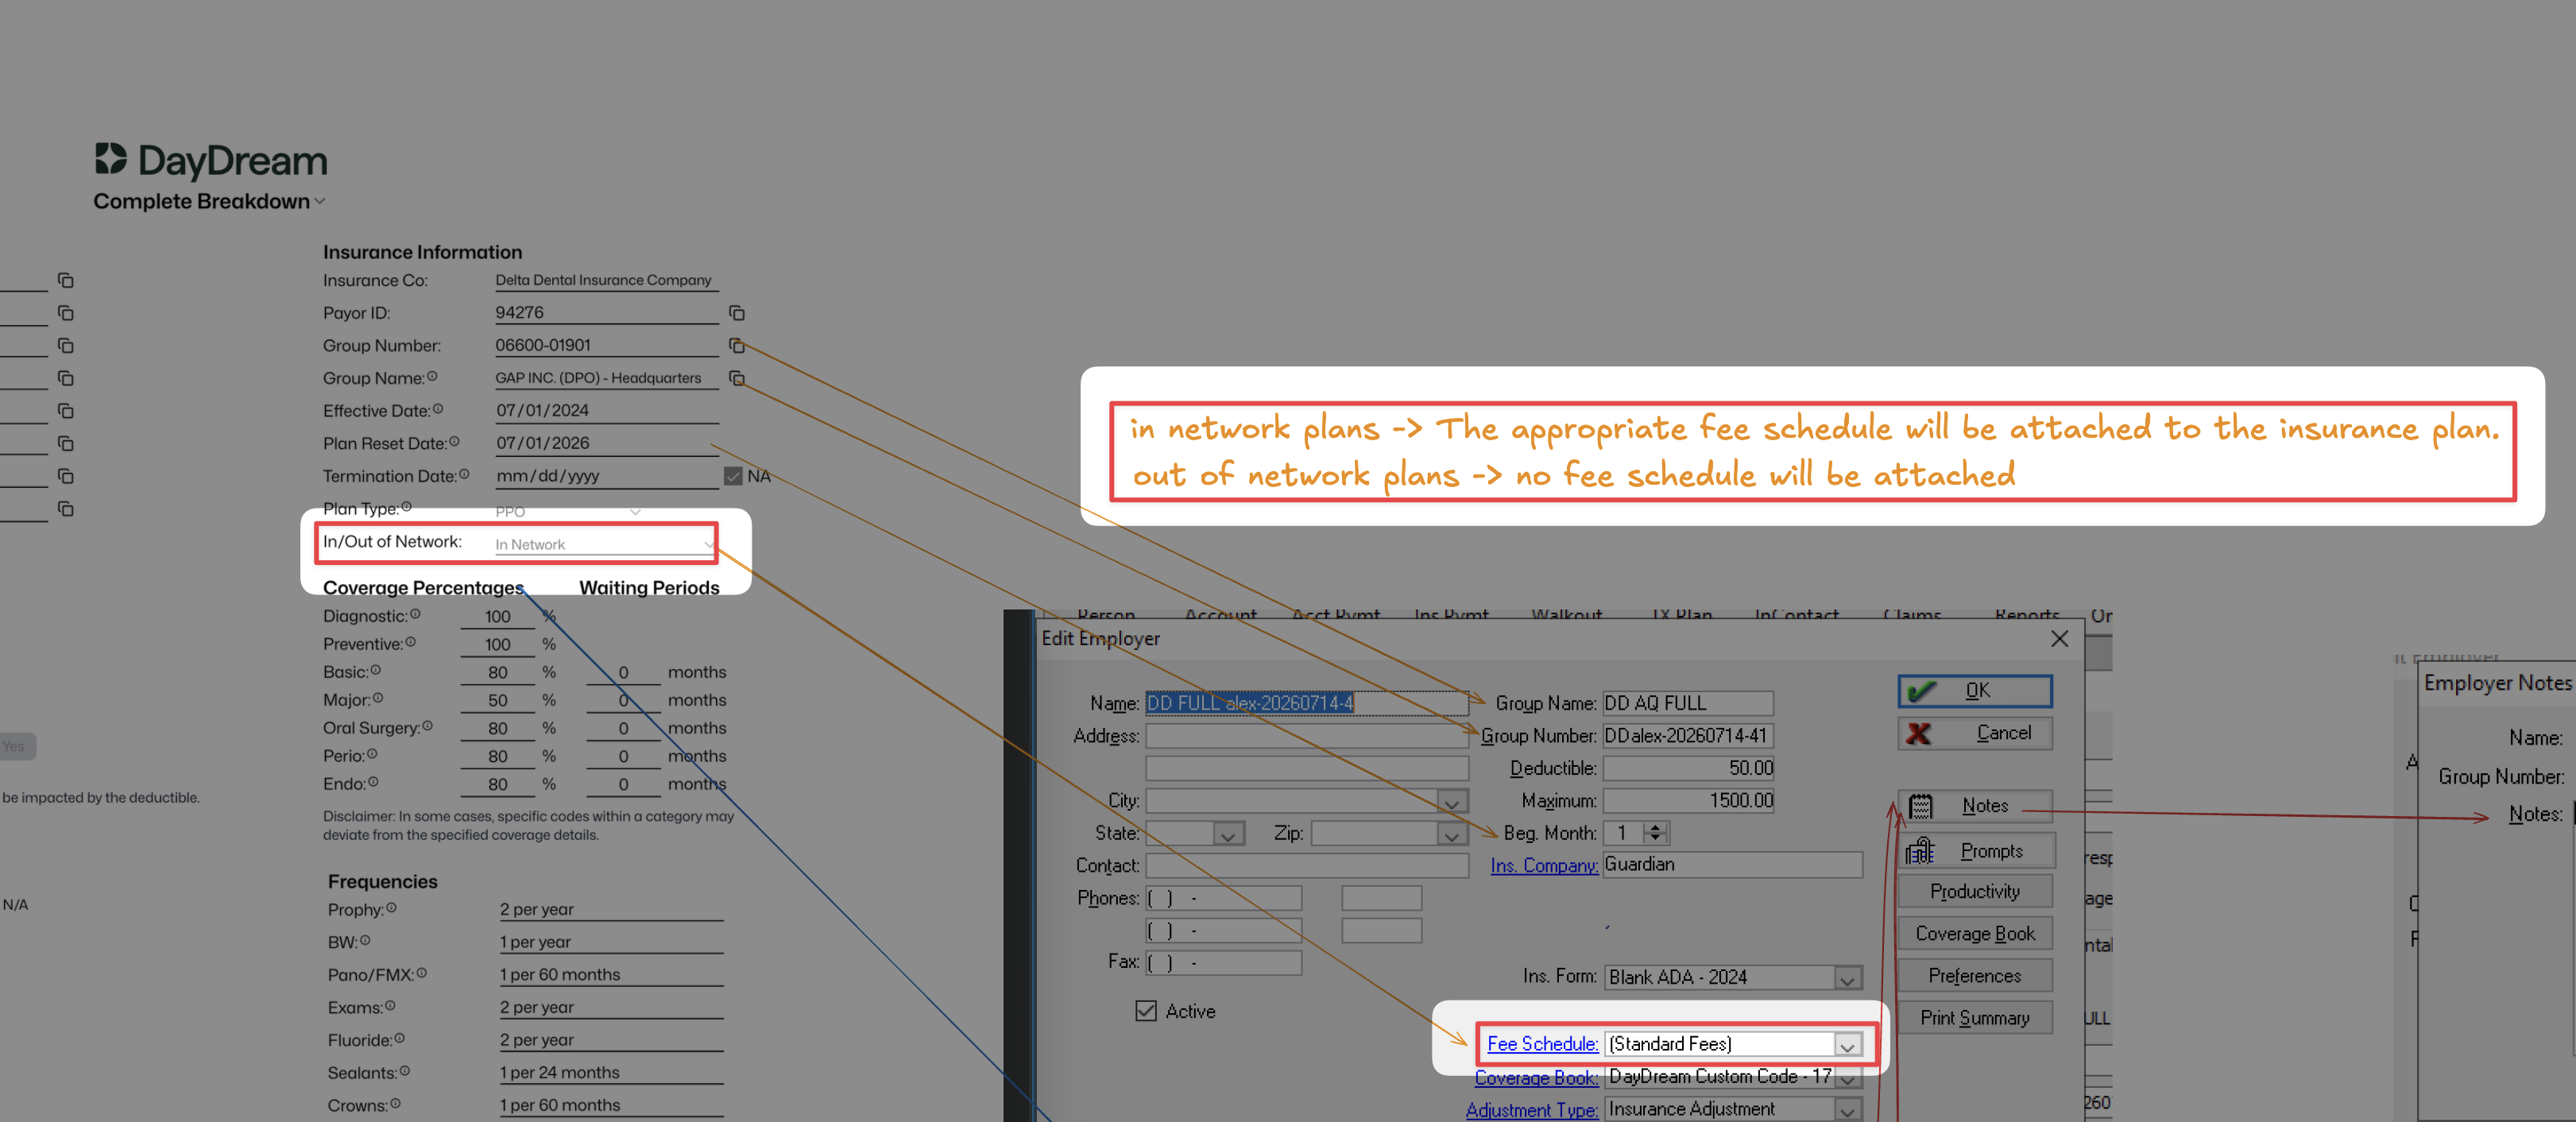Open the Prompts button
This screenshot has width=2576, height=1122.
coord(1975,851)
